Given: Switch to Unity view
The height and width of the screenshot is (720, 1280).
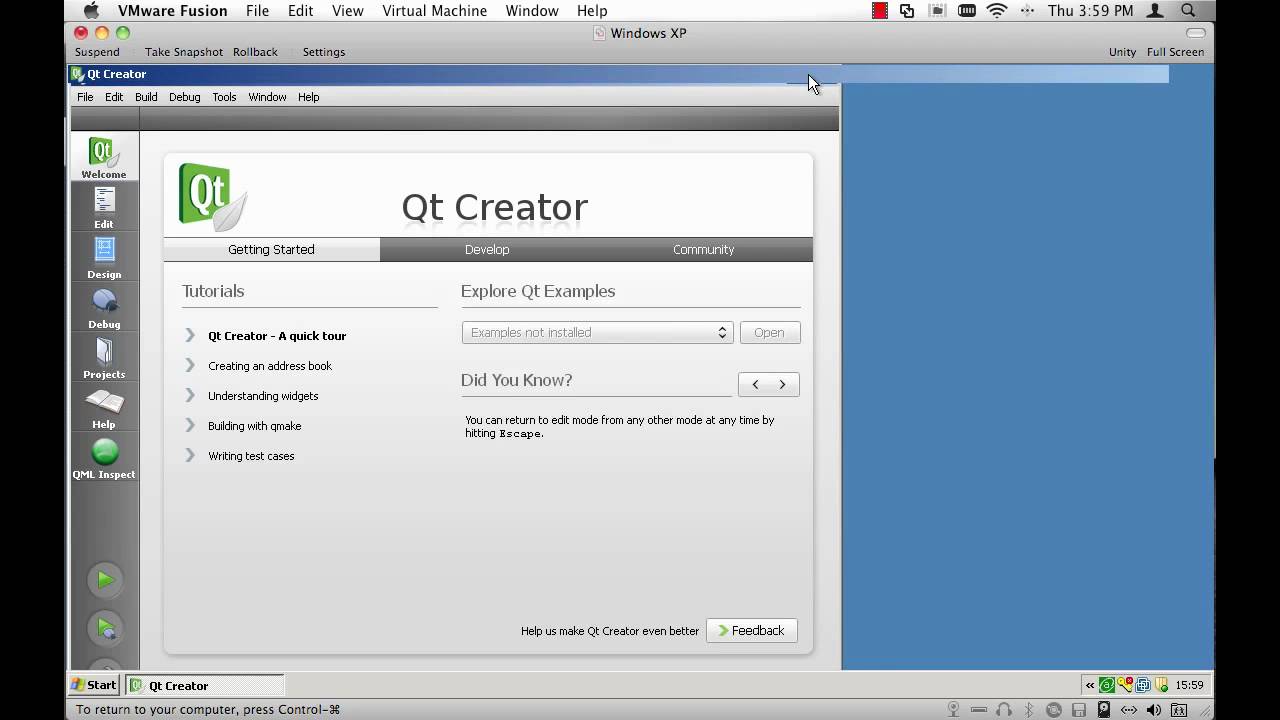Looking at the screenshot, I should [1122, 52].
